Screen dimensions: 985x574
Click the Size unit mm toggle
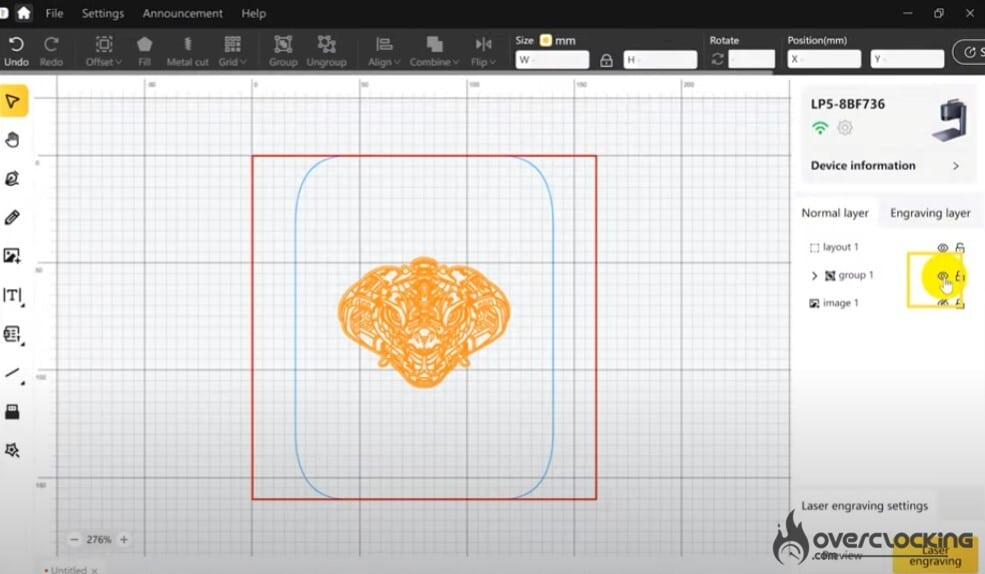point(545,40)
